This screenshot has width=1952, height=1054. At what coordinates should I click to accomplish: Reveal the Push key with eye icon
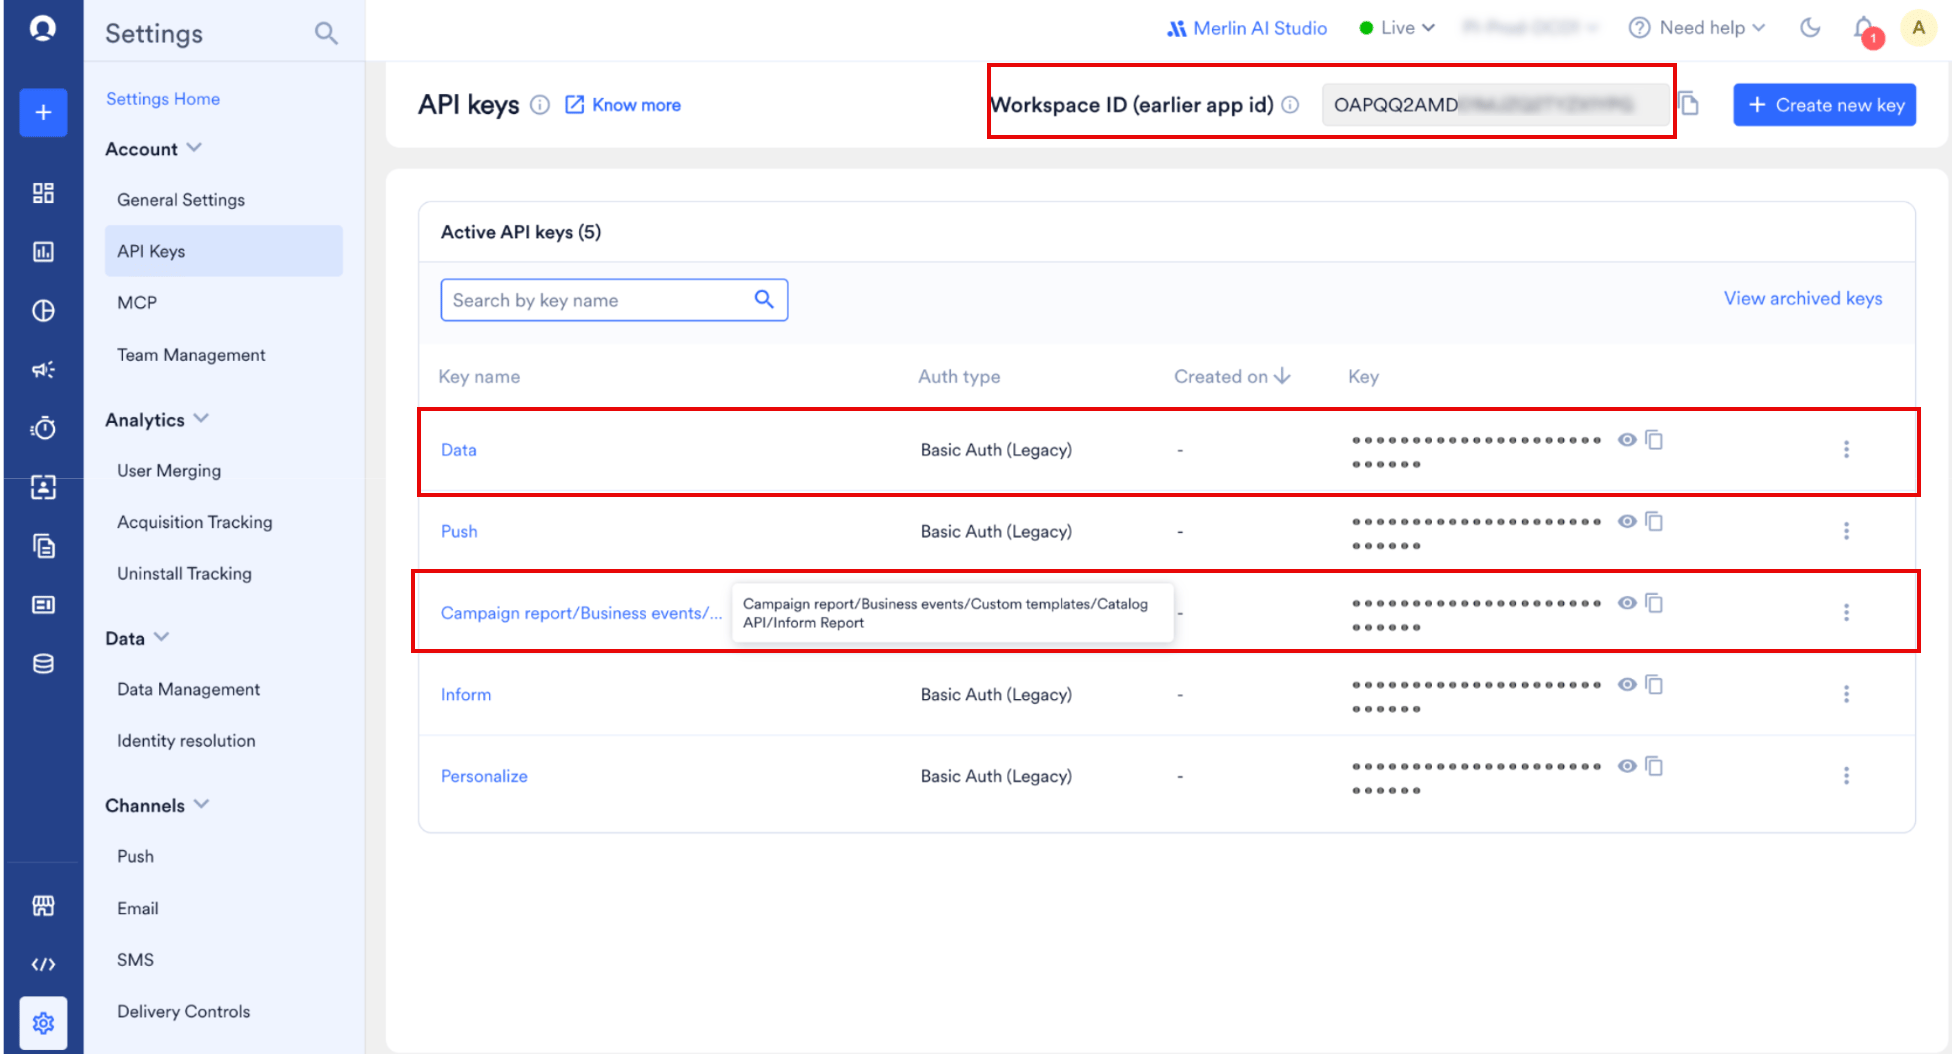(x=1627, y=521)
